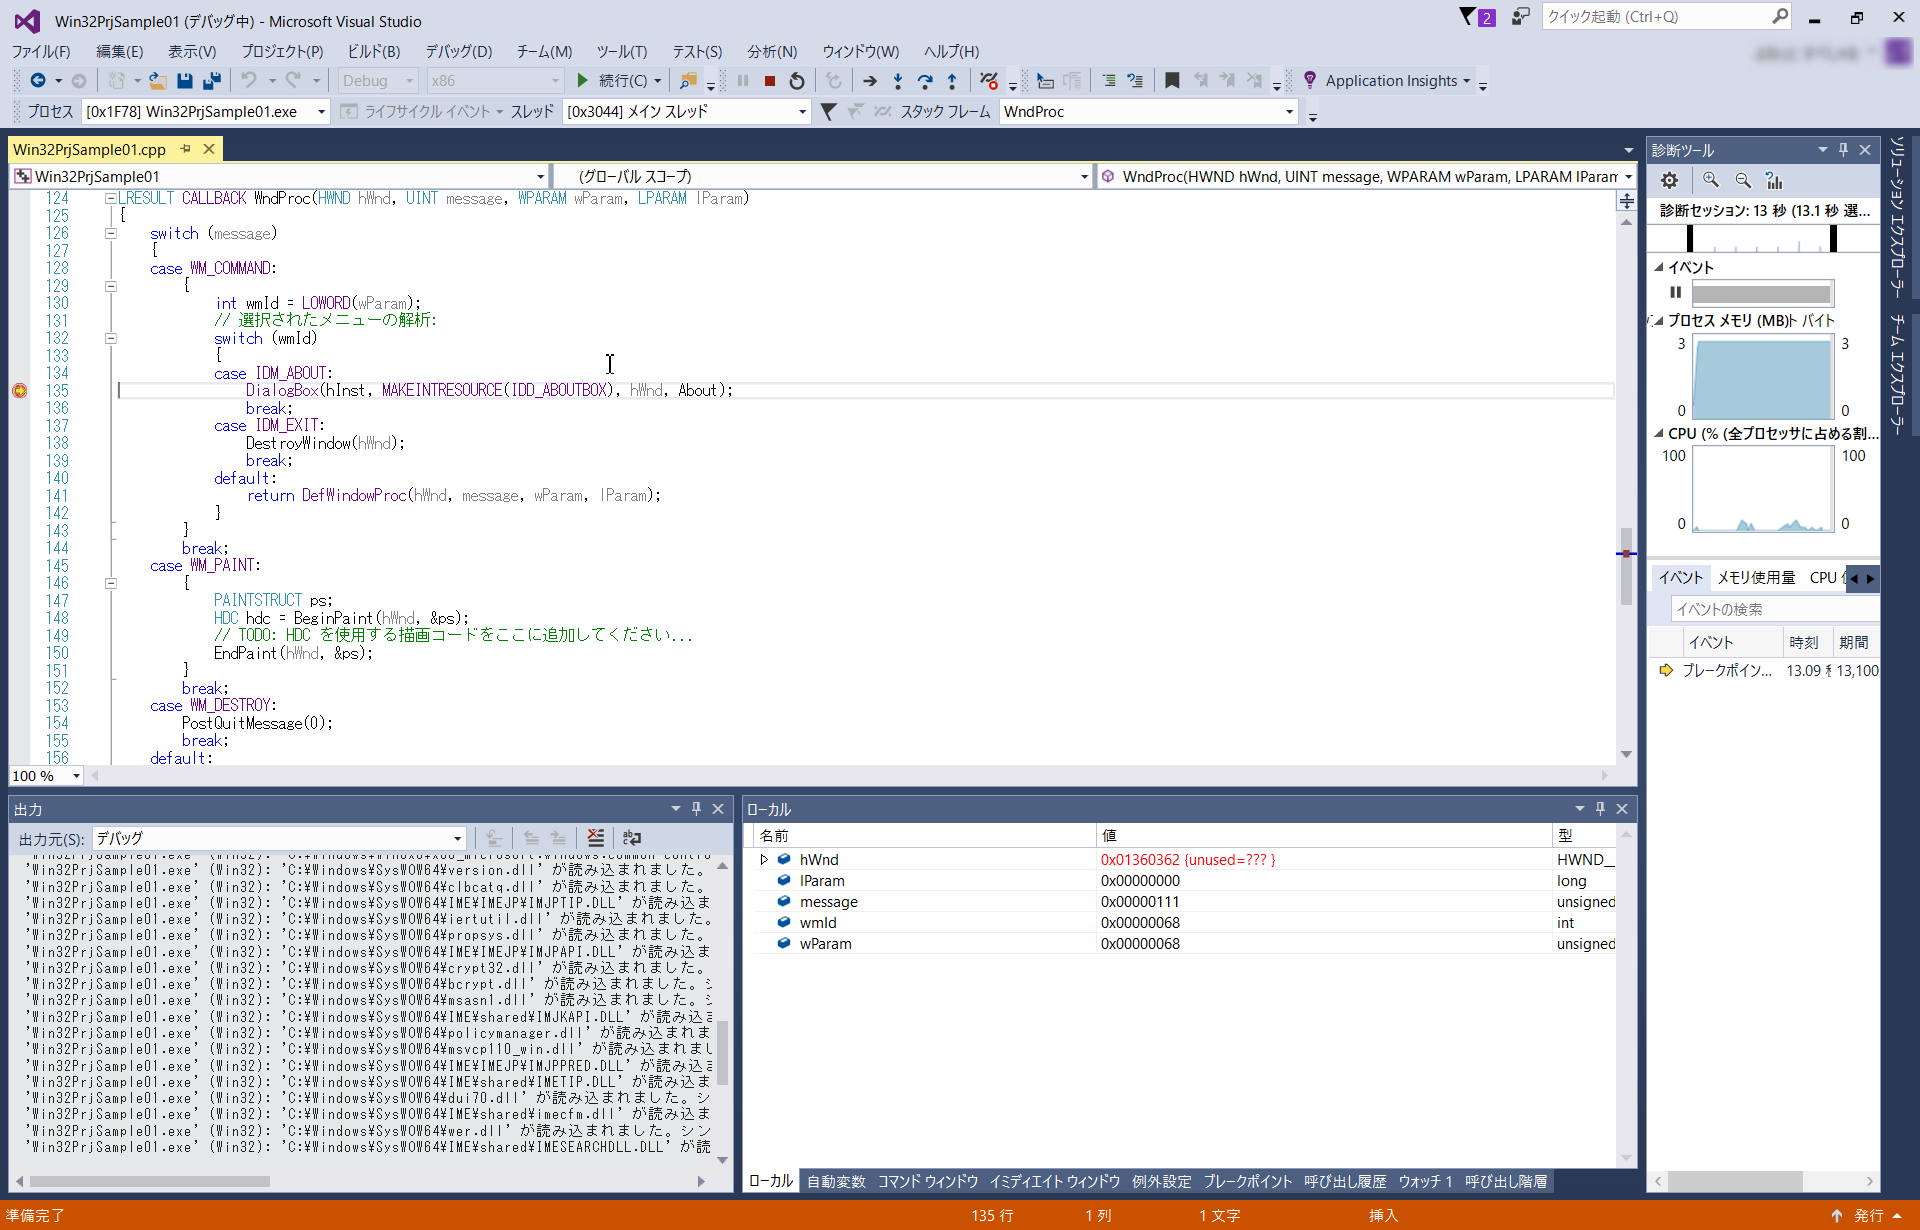Viewport: 1920px width, 1230px height.
Task: Open the デバッグ(D) menu
Action: pos(458,52)
